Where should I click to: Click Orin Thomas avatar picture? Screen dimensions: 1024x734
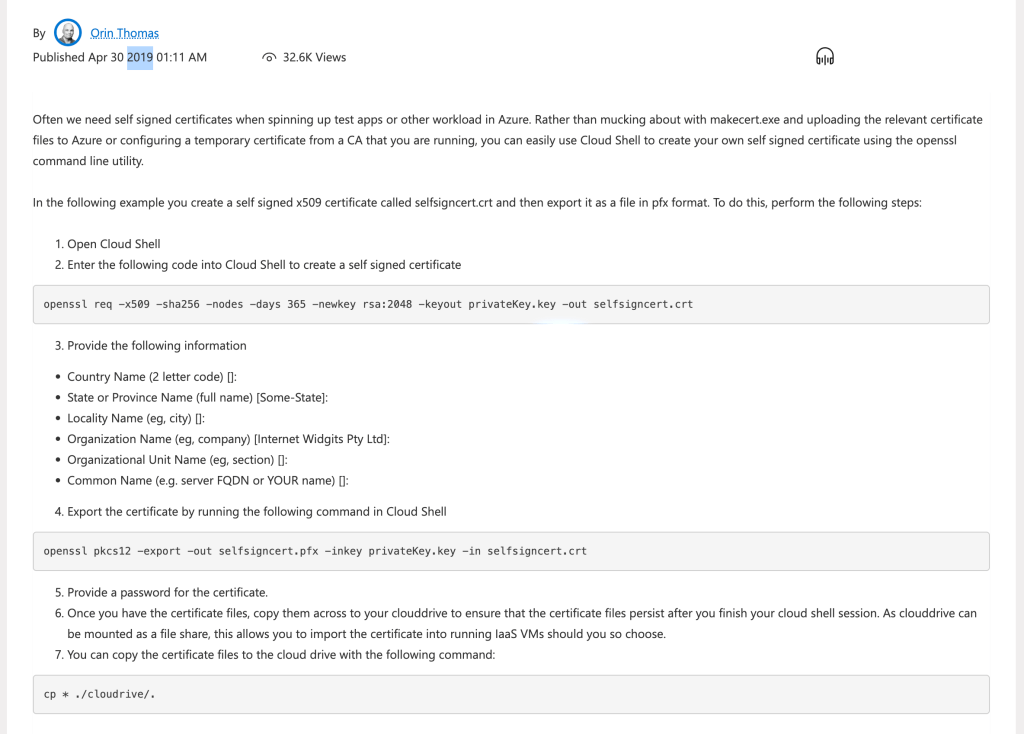coord(68,33)
